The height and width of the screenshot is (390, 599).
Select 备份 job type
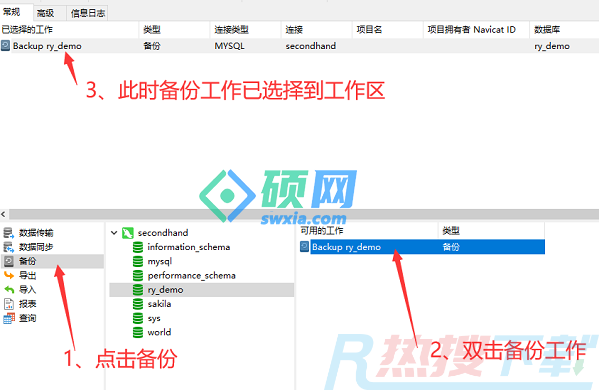click(x=28, y=261)
